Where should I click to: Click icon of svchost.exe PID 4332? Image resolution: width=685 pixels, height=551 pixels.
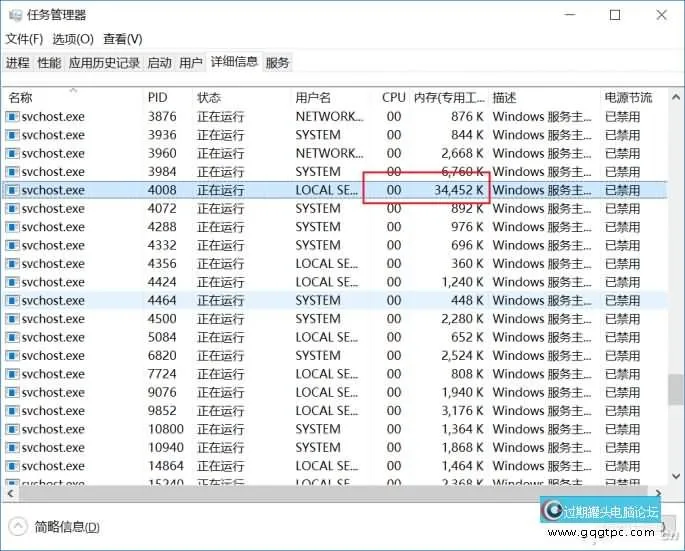pos(12,245)
